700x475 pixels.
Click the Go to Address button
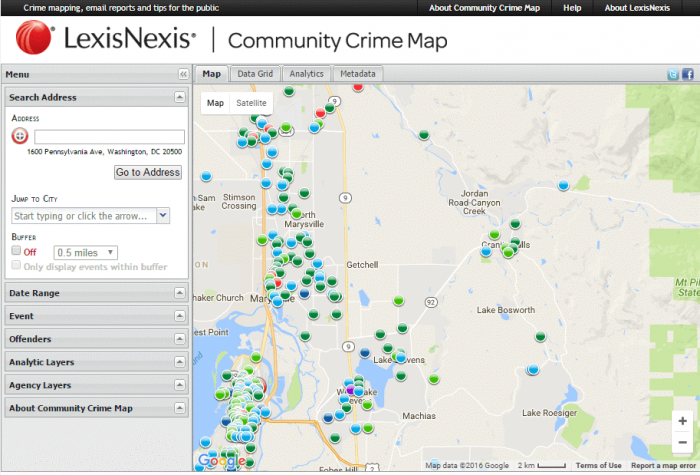tap(148, 172)
